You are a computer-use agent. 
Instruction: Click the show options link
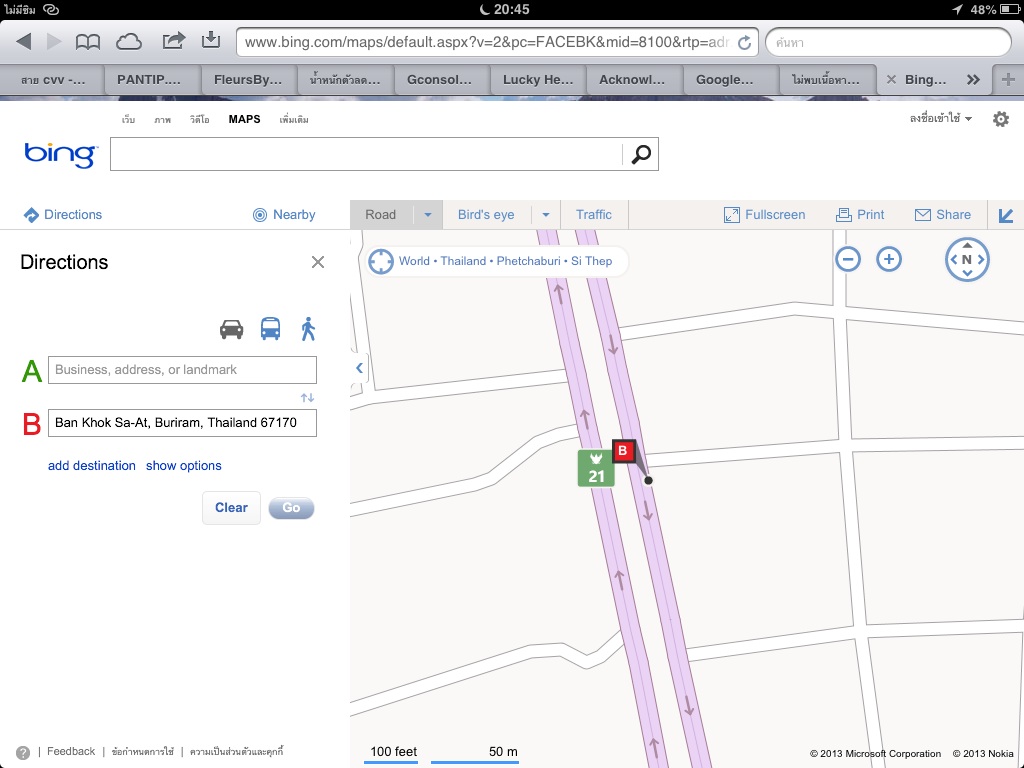tap(184, 466)
